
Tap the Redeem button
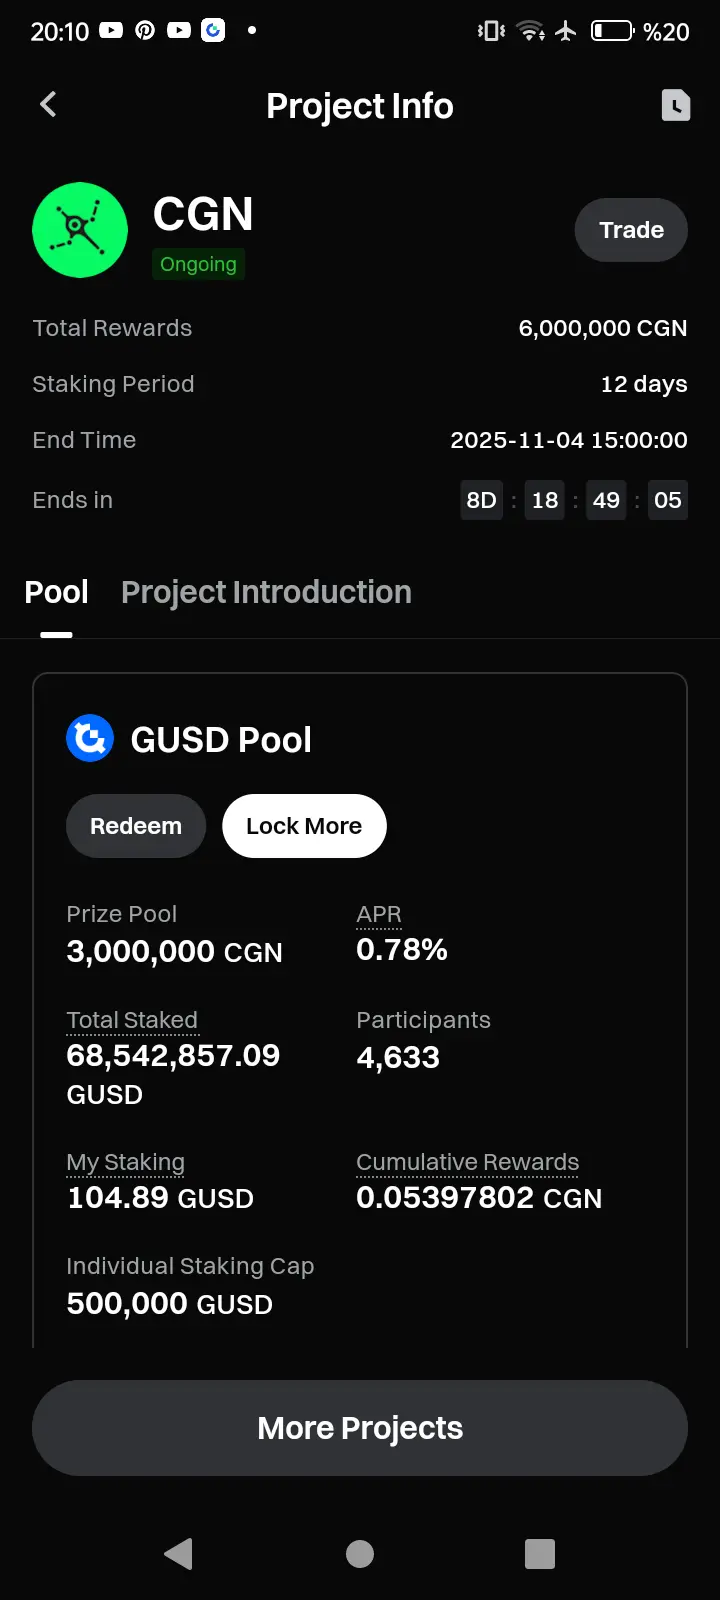[136, 826]
